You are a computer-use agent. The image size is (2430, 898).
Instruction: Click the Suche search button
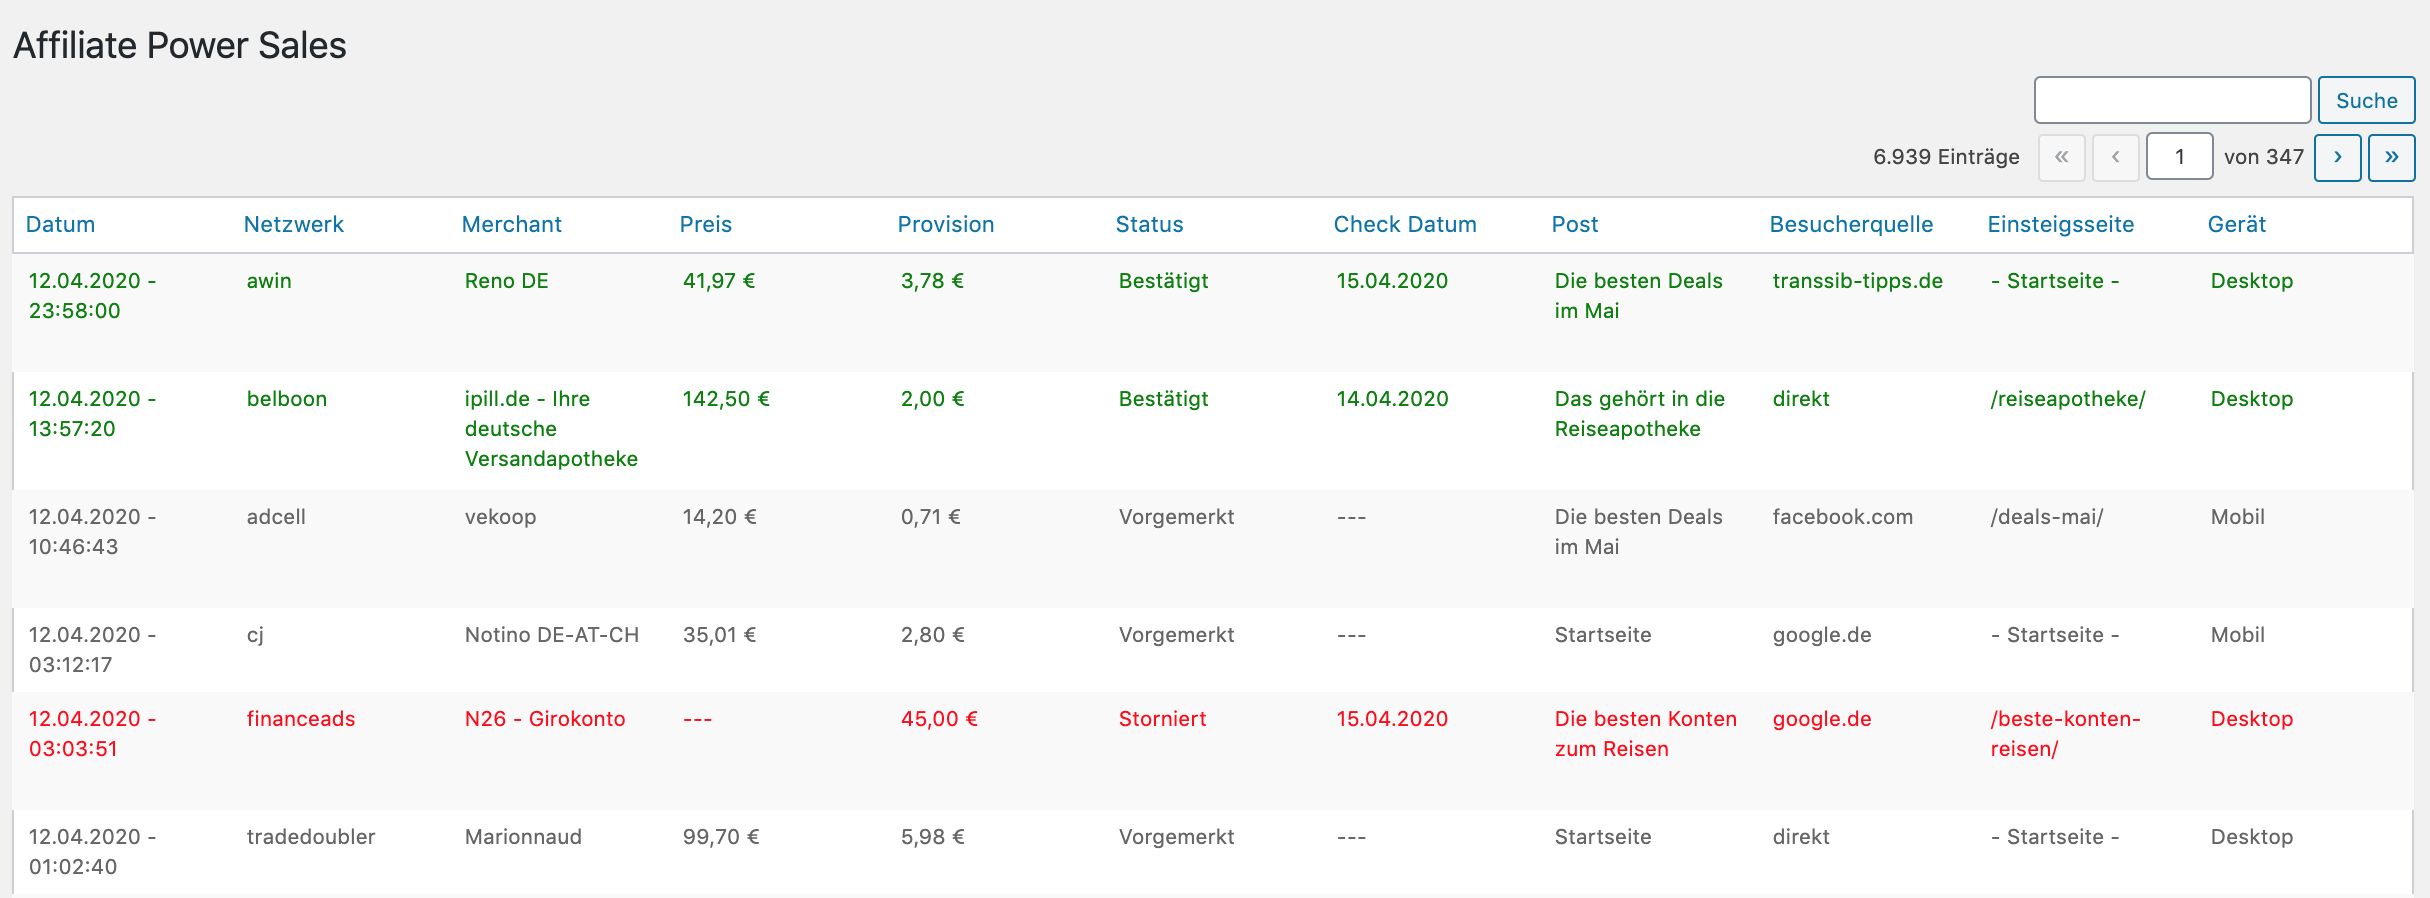click(2366, 100)
